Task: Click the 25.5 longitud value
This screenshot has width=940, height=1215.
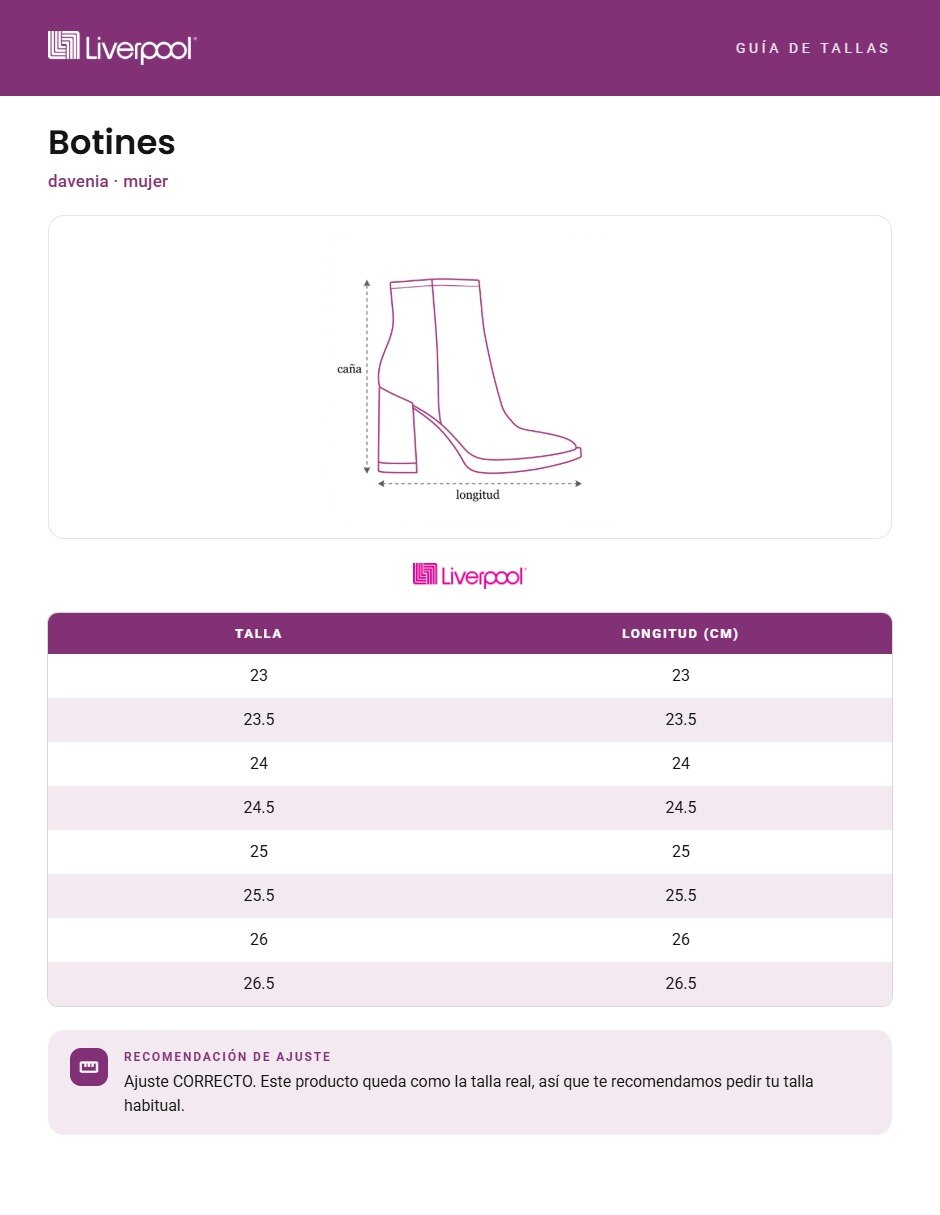Action: [x=681, y=896]
